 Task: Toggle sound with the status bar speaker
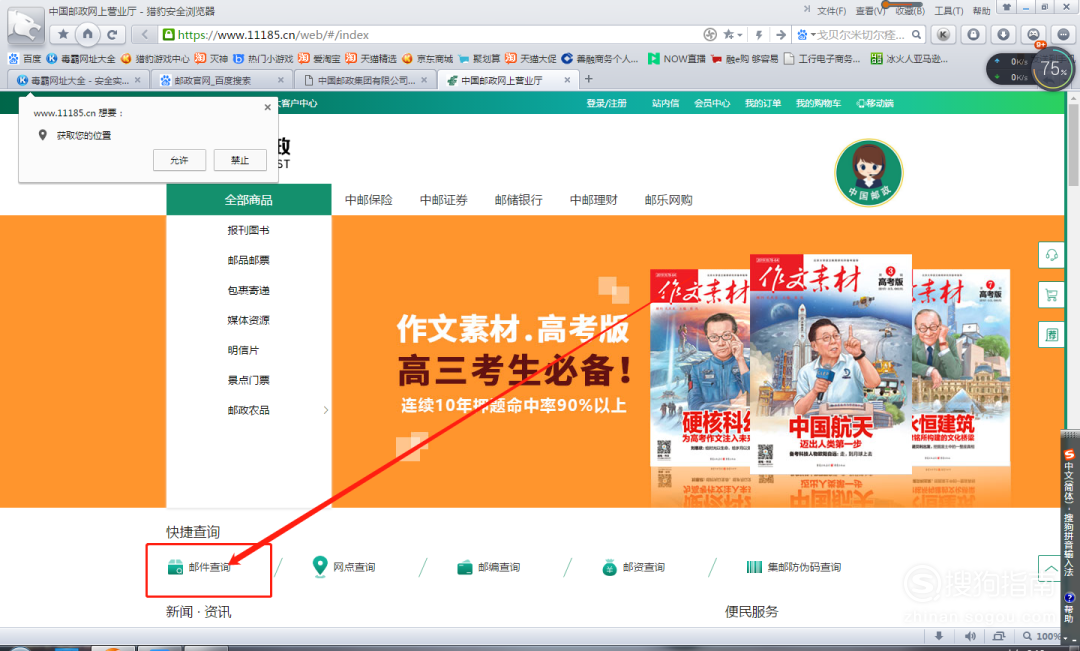(x=970, y=636)
